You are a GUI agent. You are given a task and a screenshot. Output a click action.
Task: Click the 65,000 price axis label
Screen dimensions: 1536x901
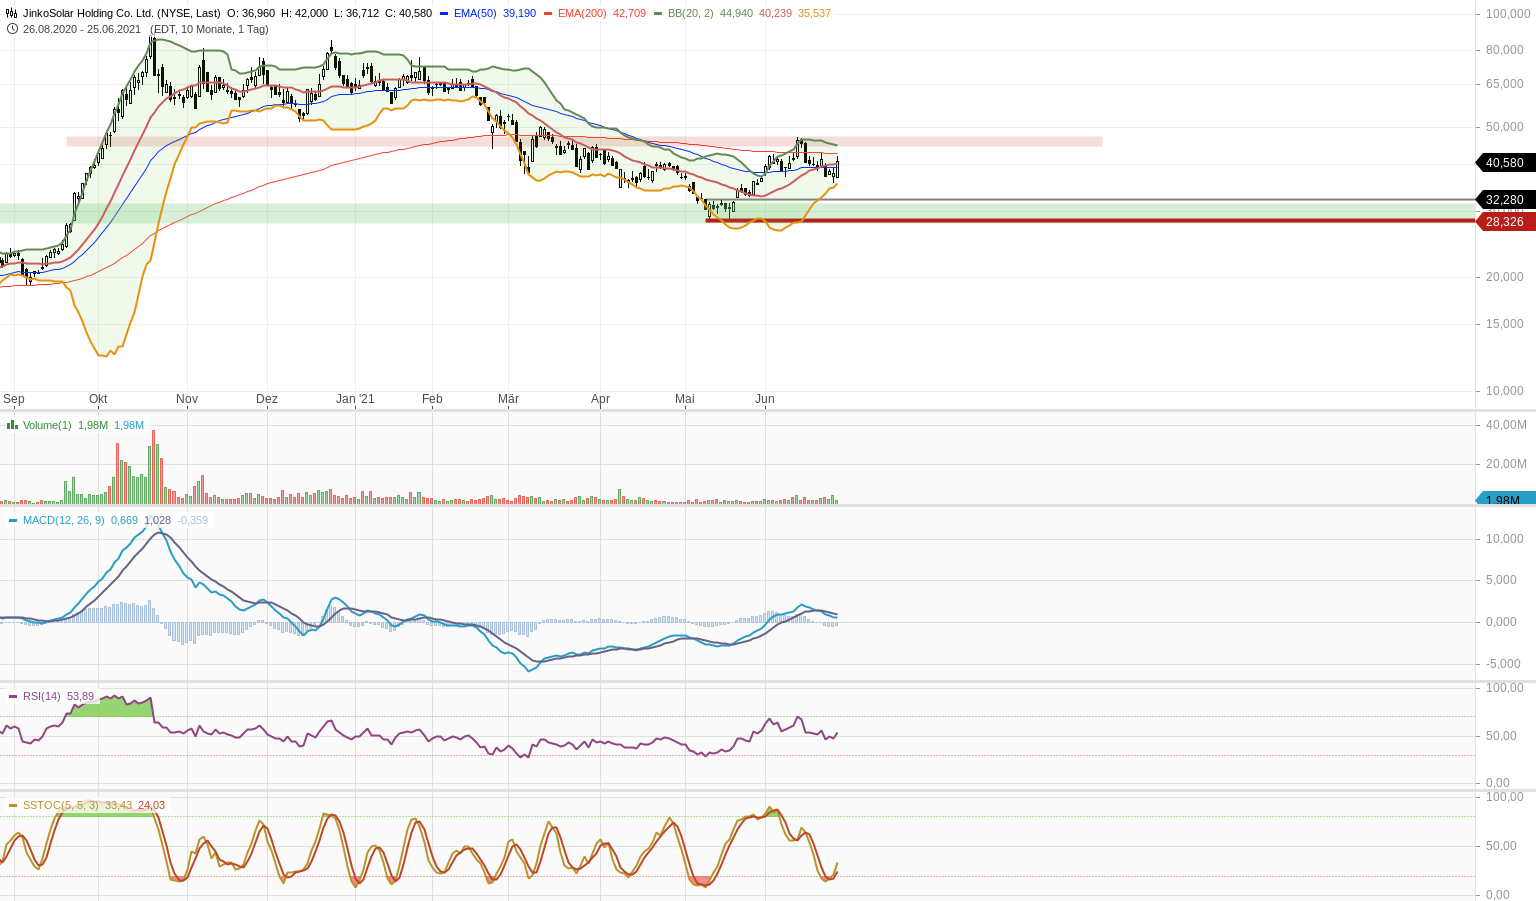pos(1505,84)
